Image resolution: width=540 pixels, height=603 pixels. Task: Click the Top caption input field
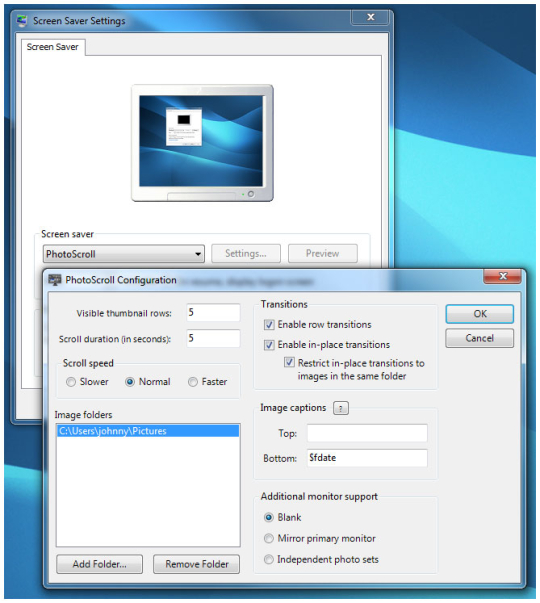coord(367,433)
